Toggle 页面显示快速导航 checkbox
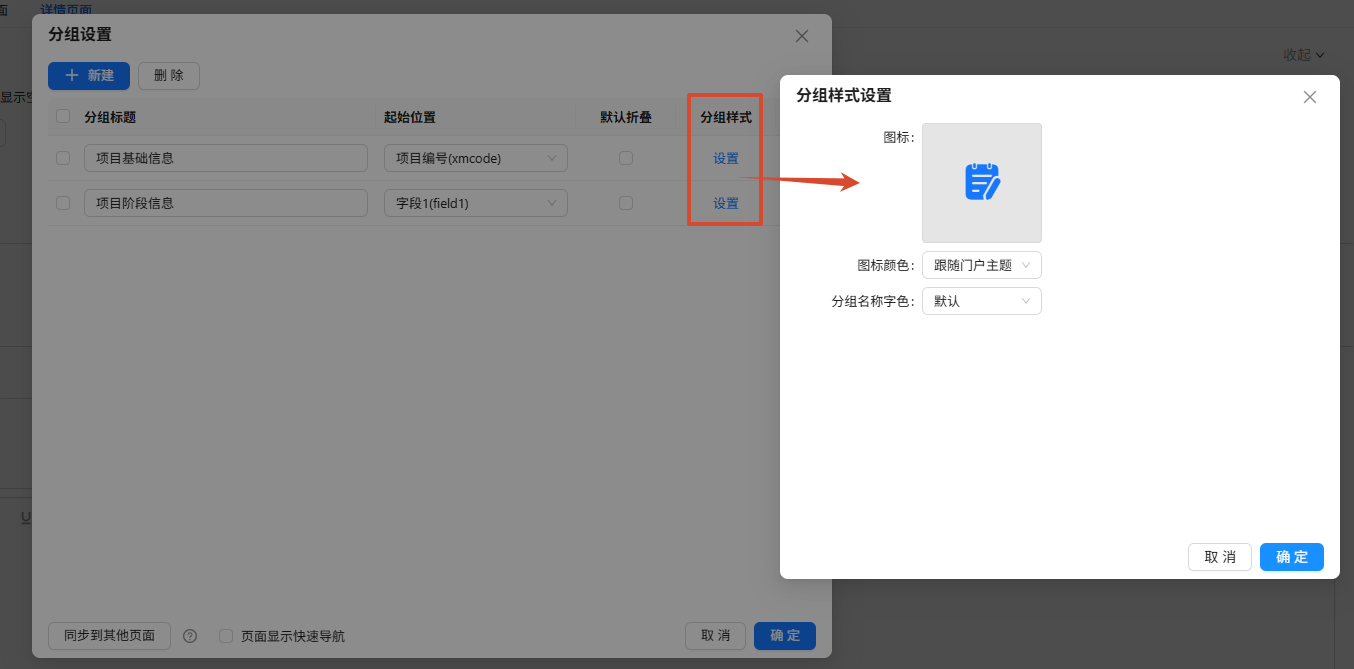The image size is (1354, 669). [x=226, y=636]
